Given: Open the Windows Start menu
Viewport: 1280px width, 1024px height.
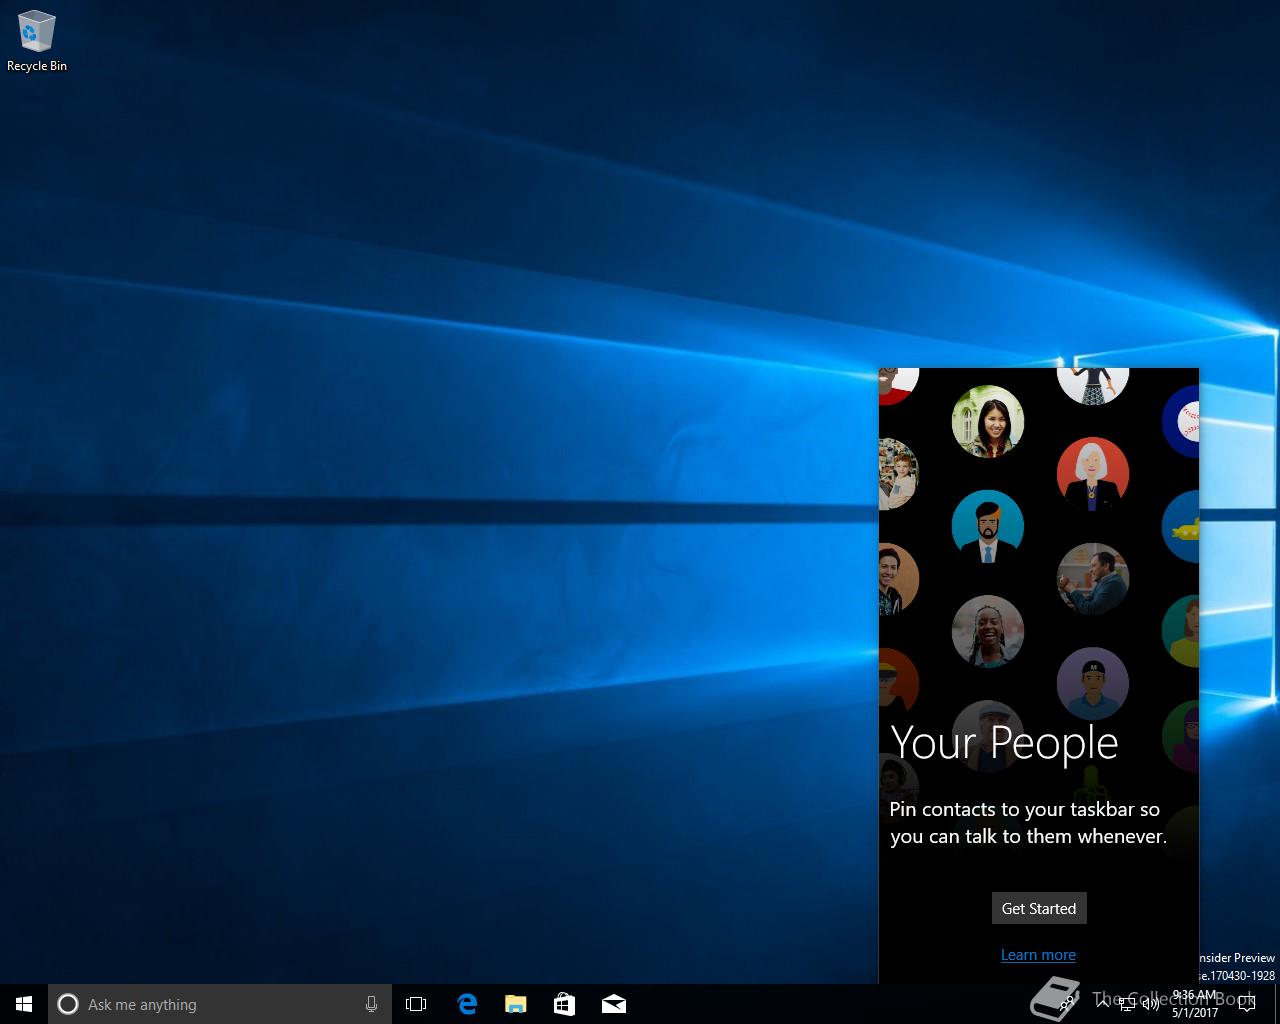Looking at the screenshot, I should 24,1004.
